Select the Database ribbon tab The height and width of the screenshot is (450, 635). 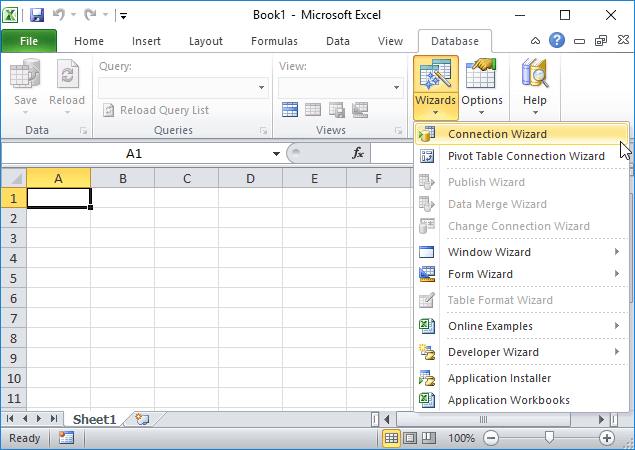pos(455,41)
